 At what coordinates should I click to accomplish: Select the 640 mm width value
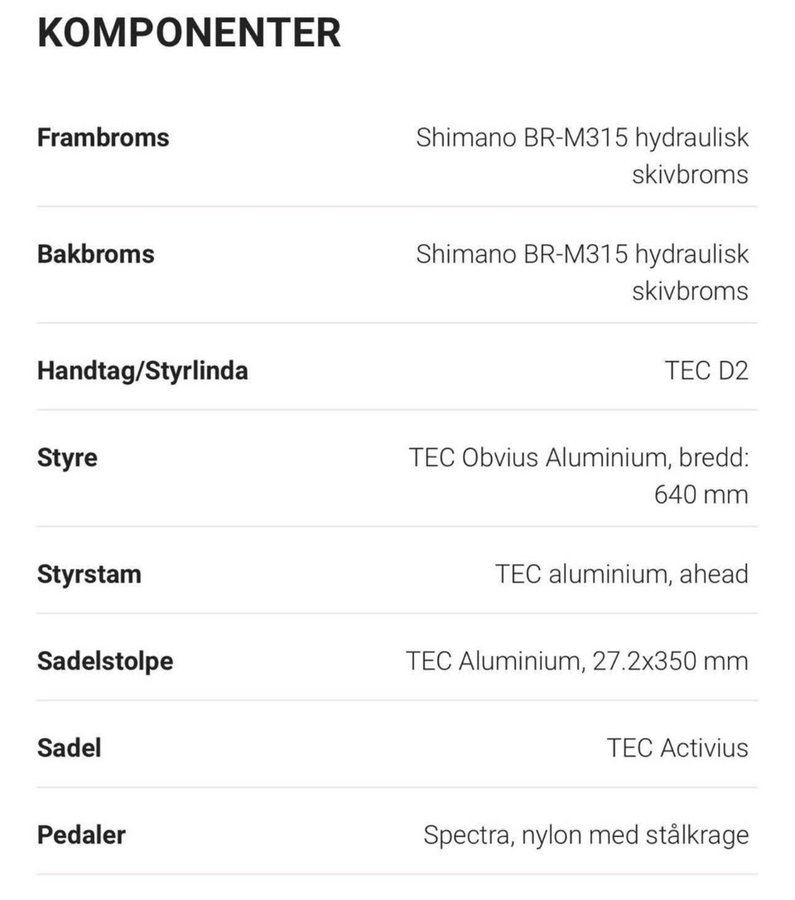tap(701, 494)
